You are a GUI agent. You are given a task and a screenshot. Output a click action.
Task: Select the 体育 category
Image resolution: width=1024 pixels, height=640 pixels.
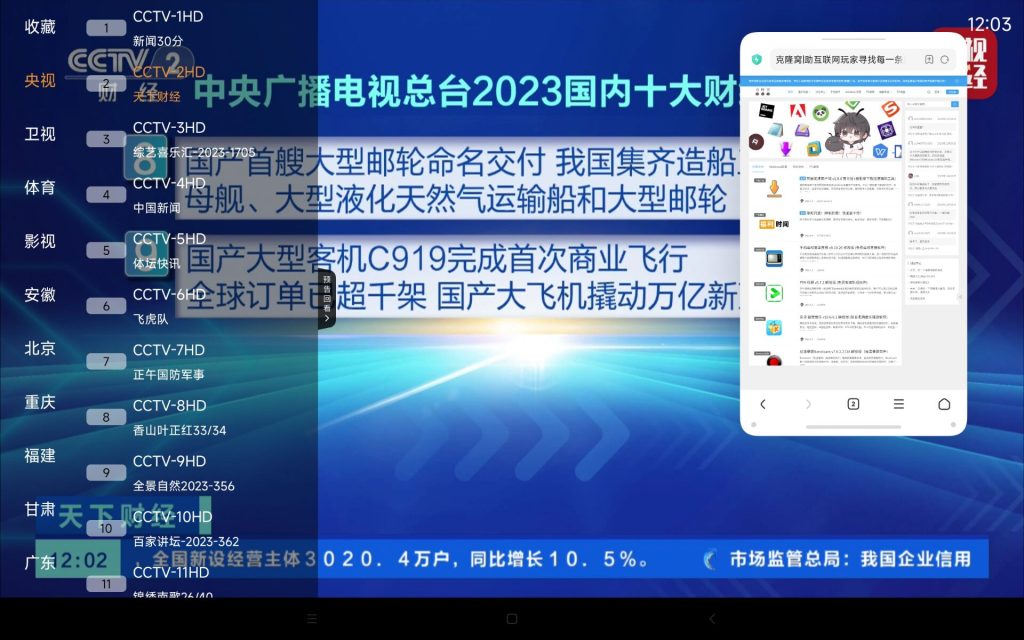point(40,187)
